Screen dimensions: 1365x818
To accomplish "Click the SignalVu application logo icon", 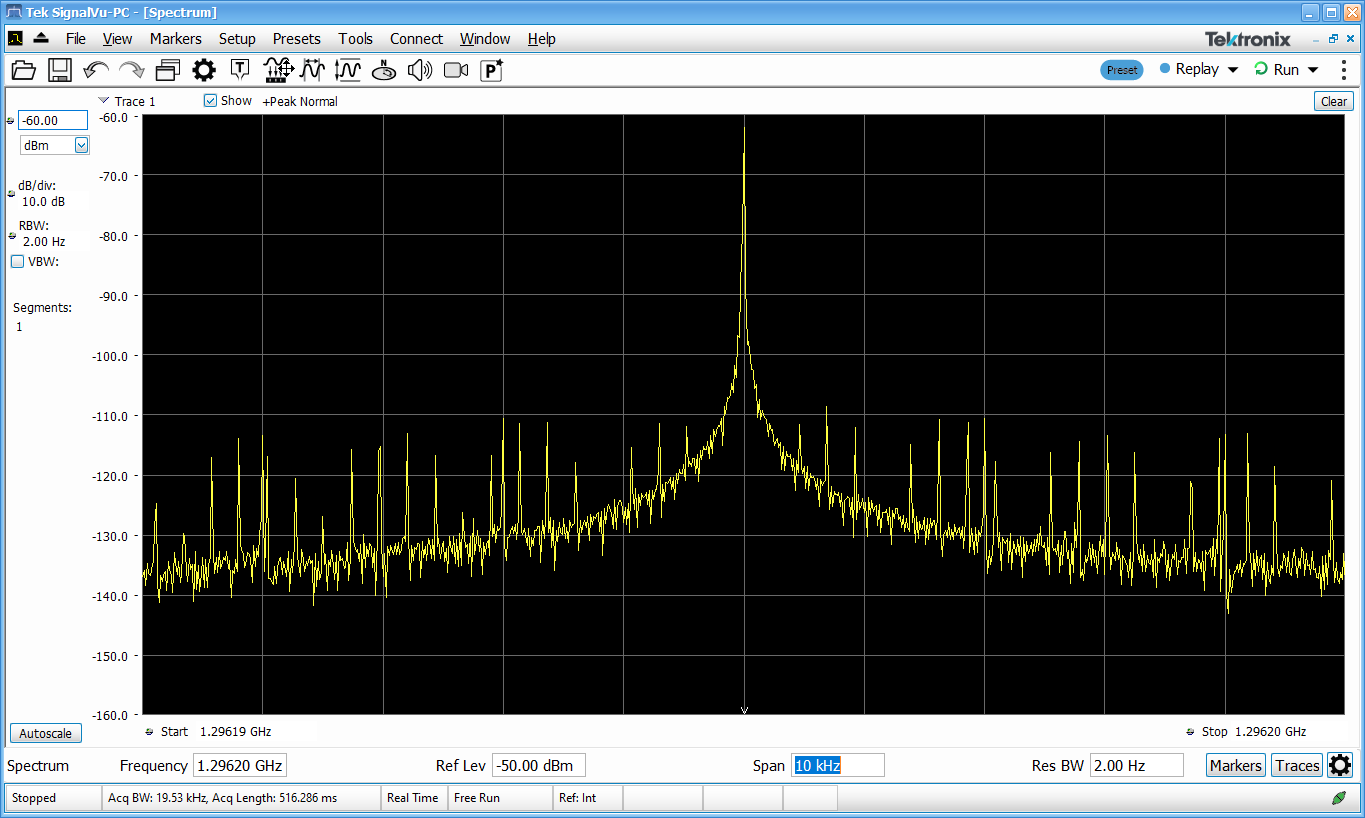I will 14,38.
